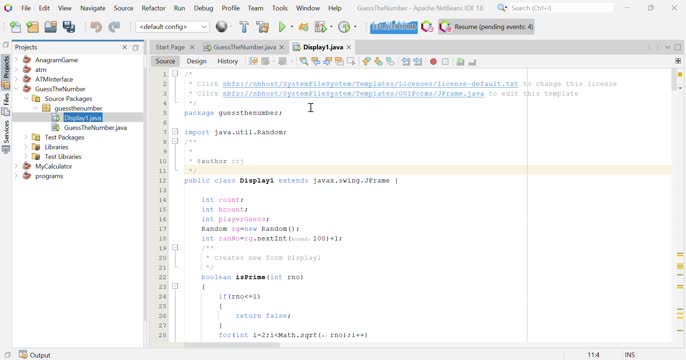Viewport: 686px width, 360px height.
Task: Run the project with green play icon
Action: tap(282, 27)
